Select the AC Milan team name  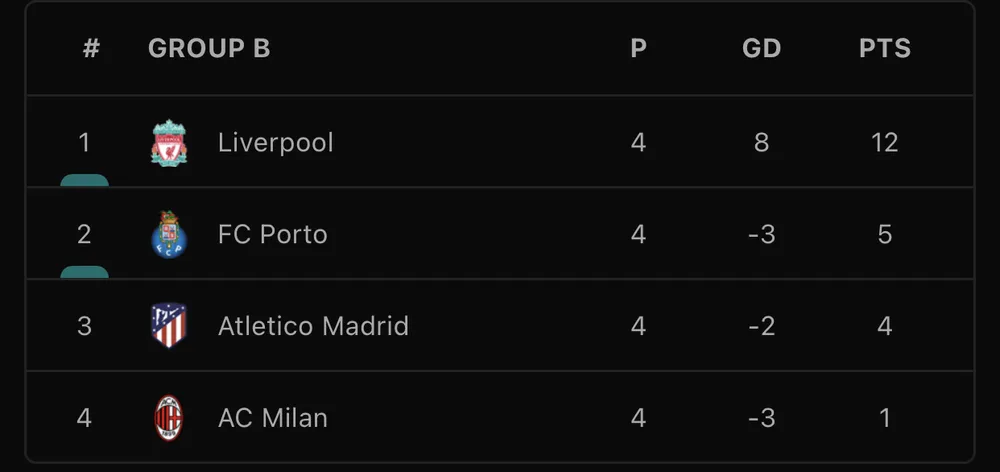273,418
